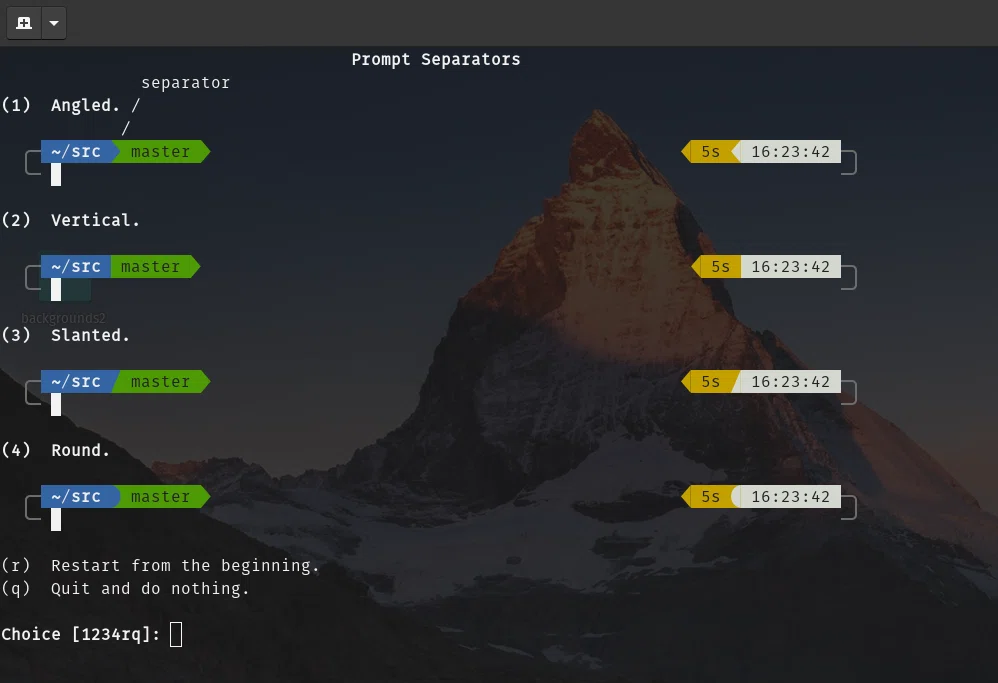
Task: Click 16:23:42 time in Vertical preview
Action: click(791, 267)
